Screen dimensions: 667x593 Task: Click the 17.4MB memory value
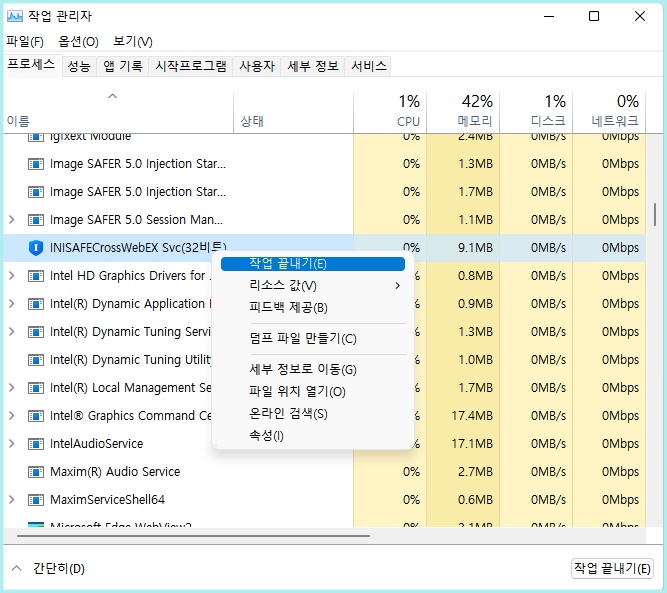[x=472, y=416]
